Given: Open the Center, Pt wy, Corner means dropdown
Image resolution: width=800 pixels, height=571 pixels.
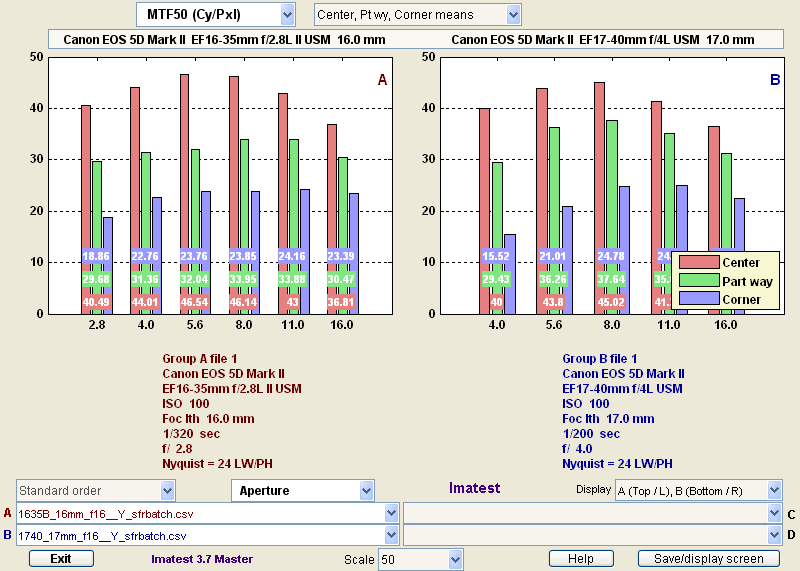Looking at the screenshot, I should coord(417,15).
